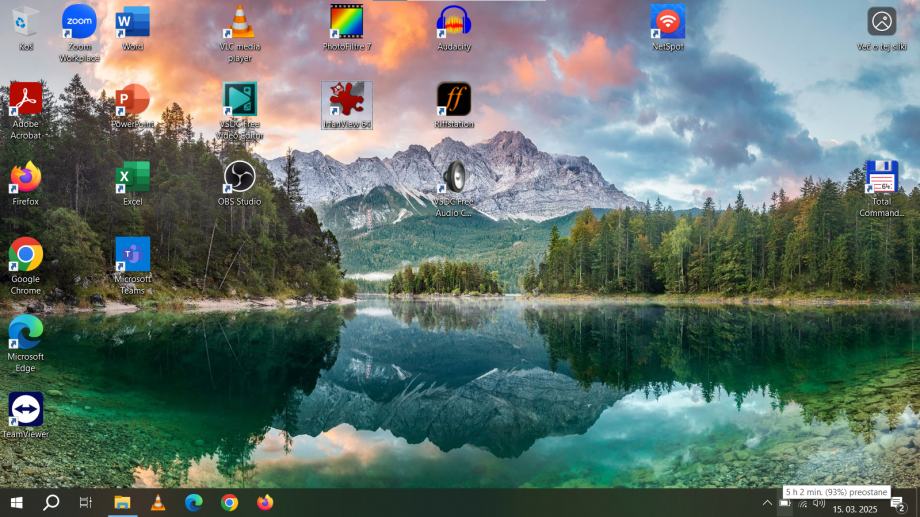Image resolution: width=920 pixels, height=517 pixels.
Task: Select the Adobe Acrobat shortcut
Action: [26, 111]
